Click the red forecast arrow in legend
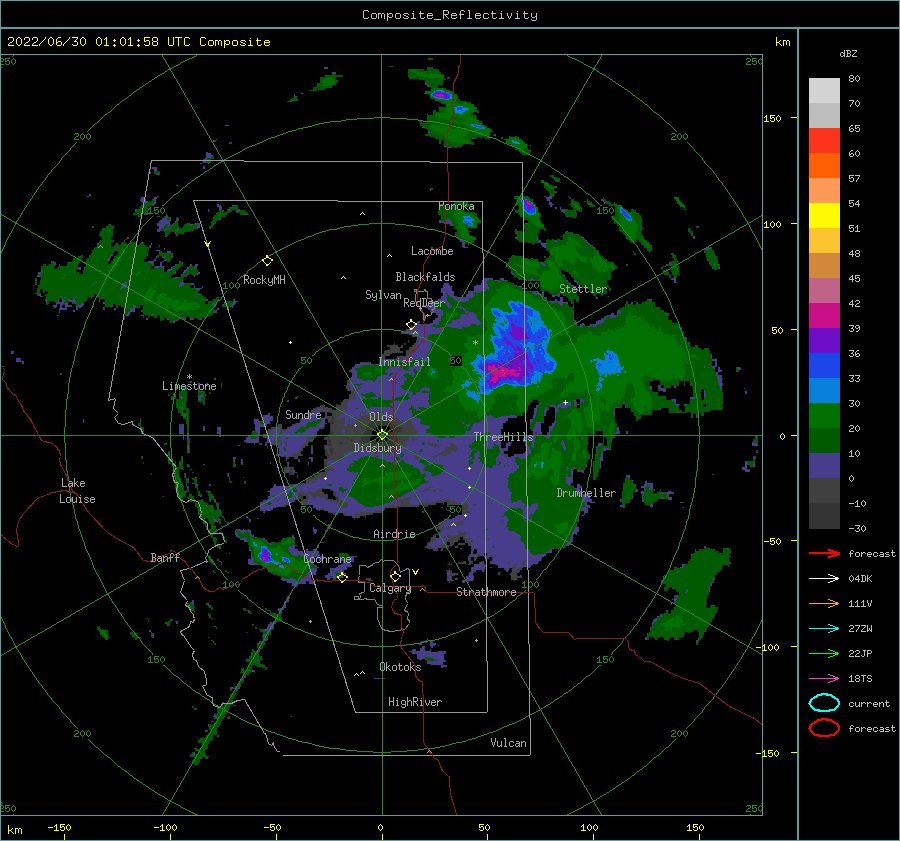900x841 pixels. (824, 553)
